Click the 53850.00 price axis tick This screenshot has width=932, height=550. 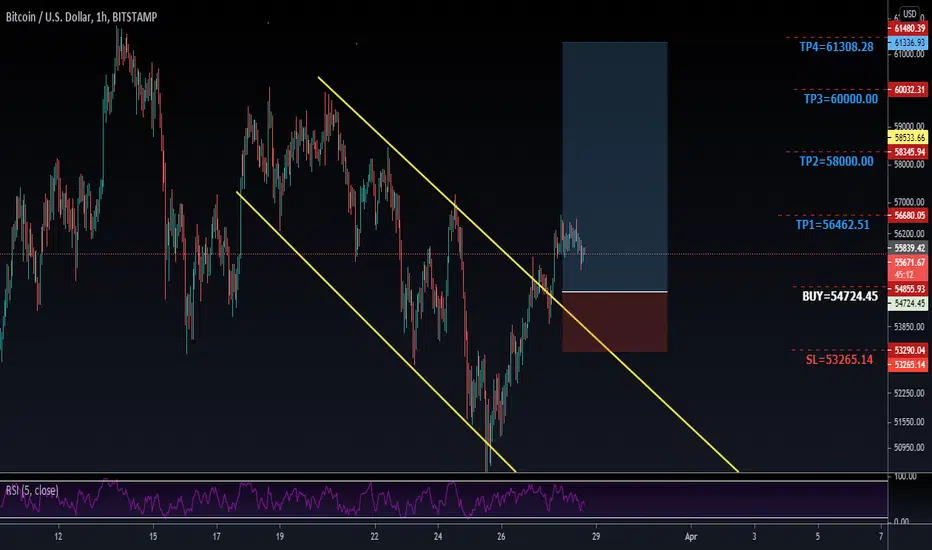pyautogui.click(x=909, y=327)
